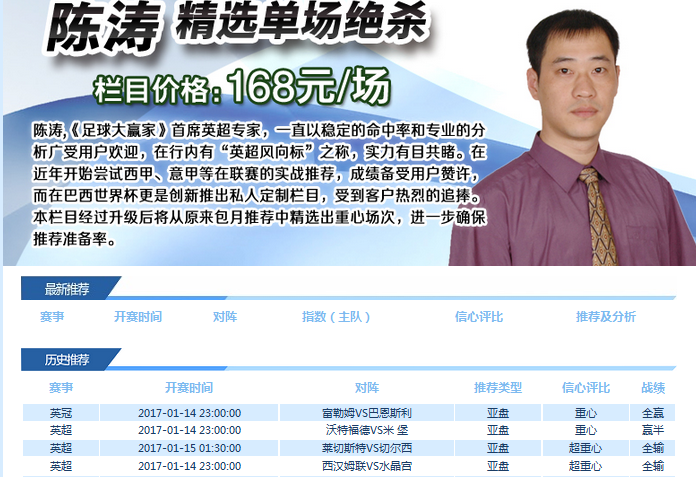Select 开赛时间 header in the 最新推荐 table
This screenshot has height=477, width=696.
[x=138, y=316]
